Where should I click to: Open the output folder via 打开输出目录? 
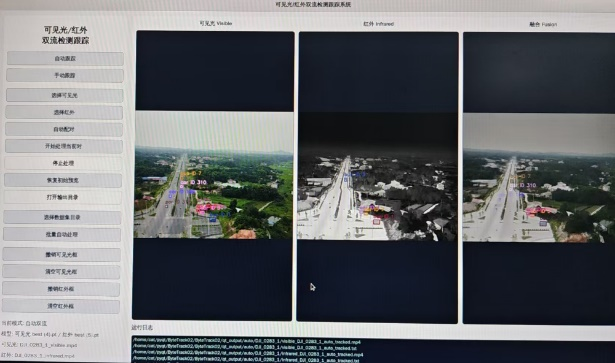click(x=62, y=197)
